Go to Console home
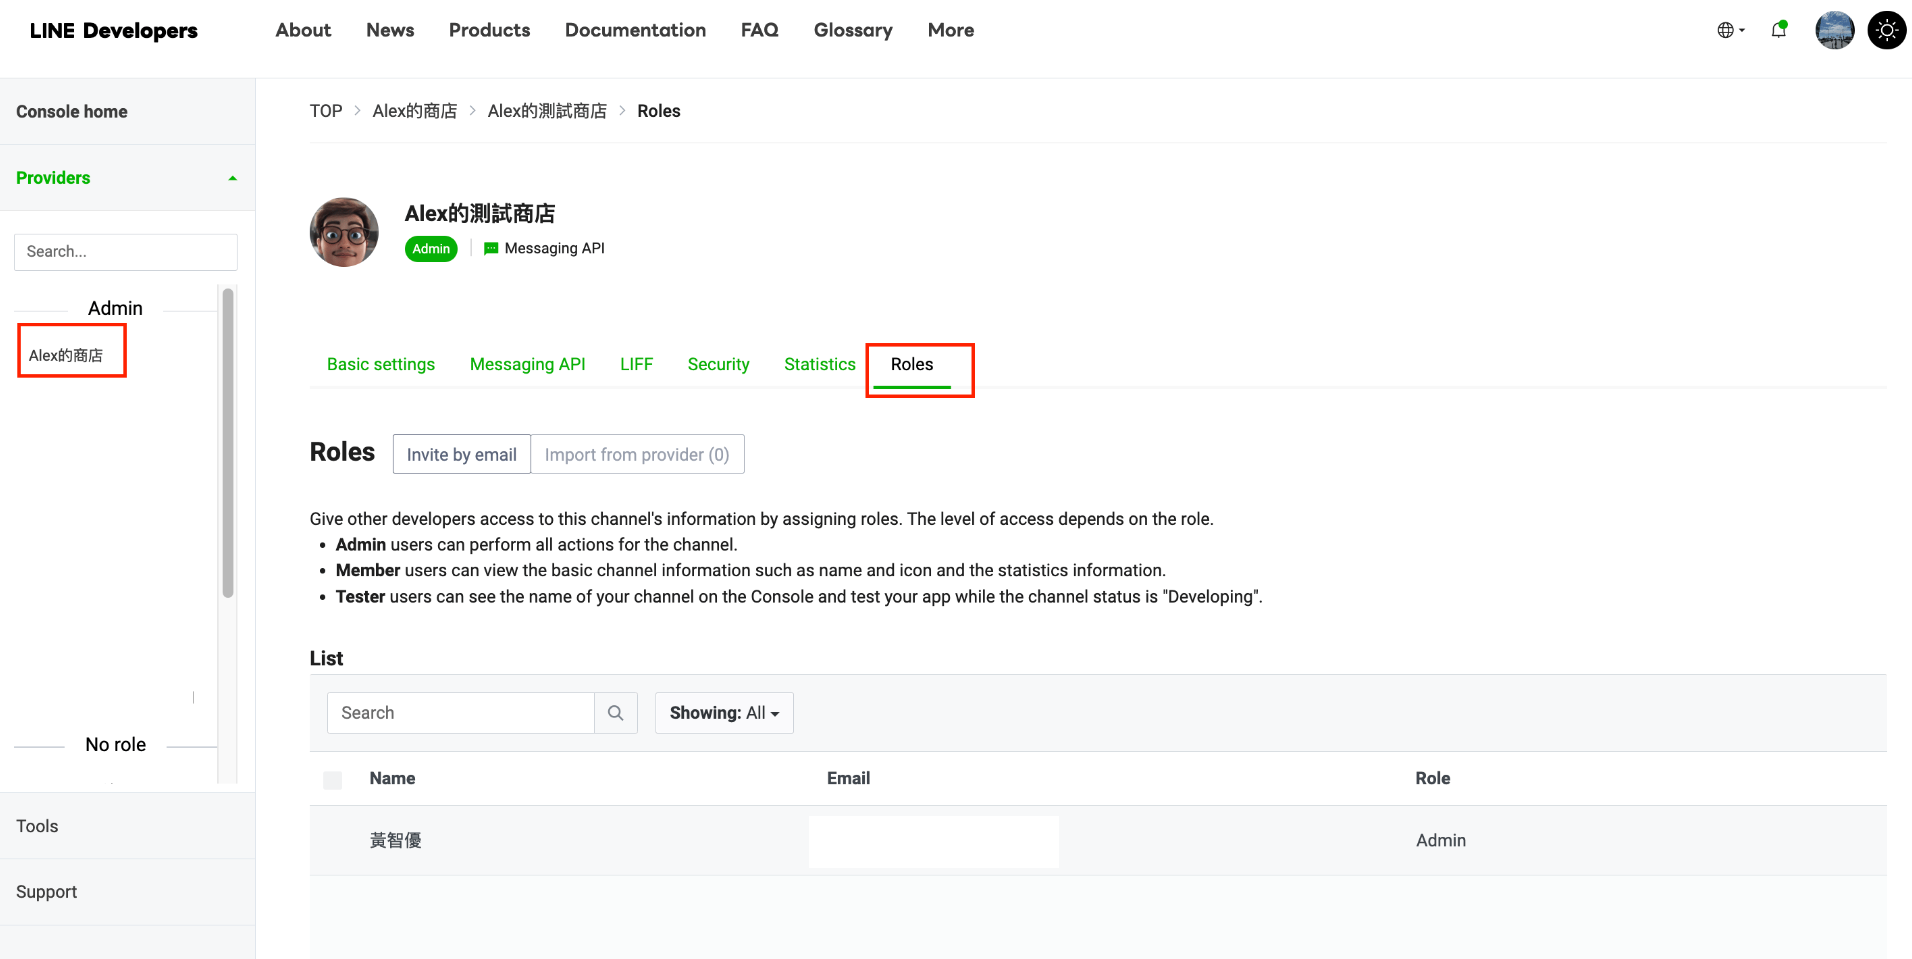Image resolution: width=1912 pixels, height=959 pixels. click(x=72, y=111)
